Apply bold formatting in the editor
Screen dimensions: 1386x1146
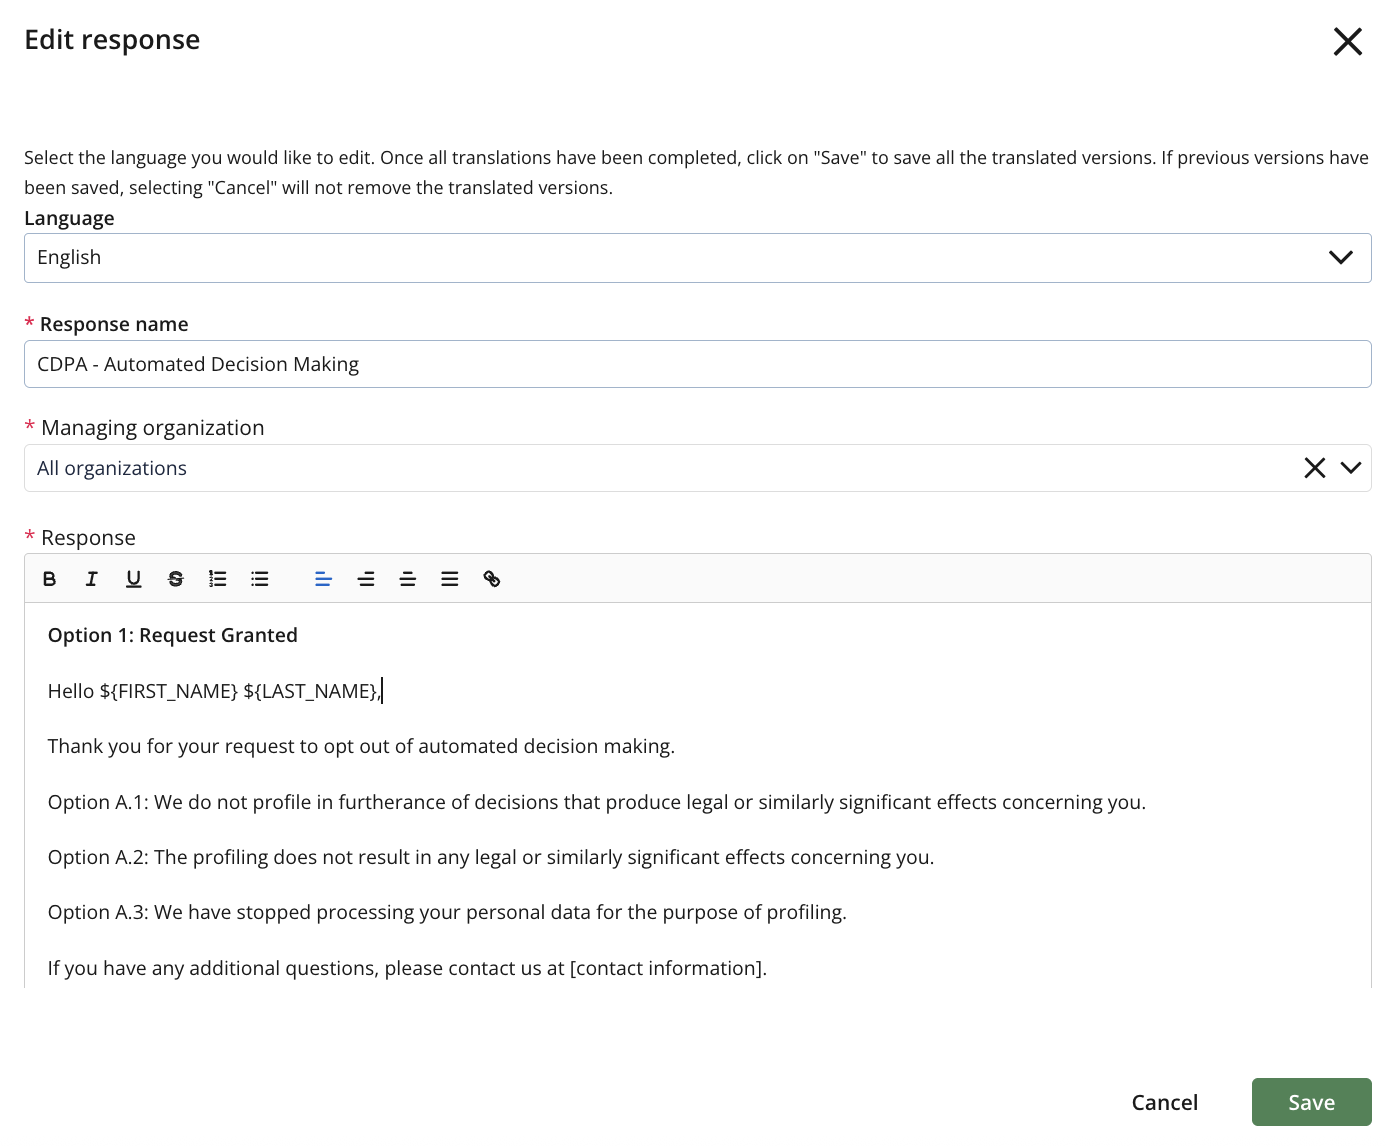coord(49,579)
